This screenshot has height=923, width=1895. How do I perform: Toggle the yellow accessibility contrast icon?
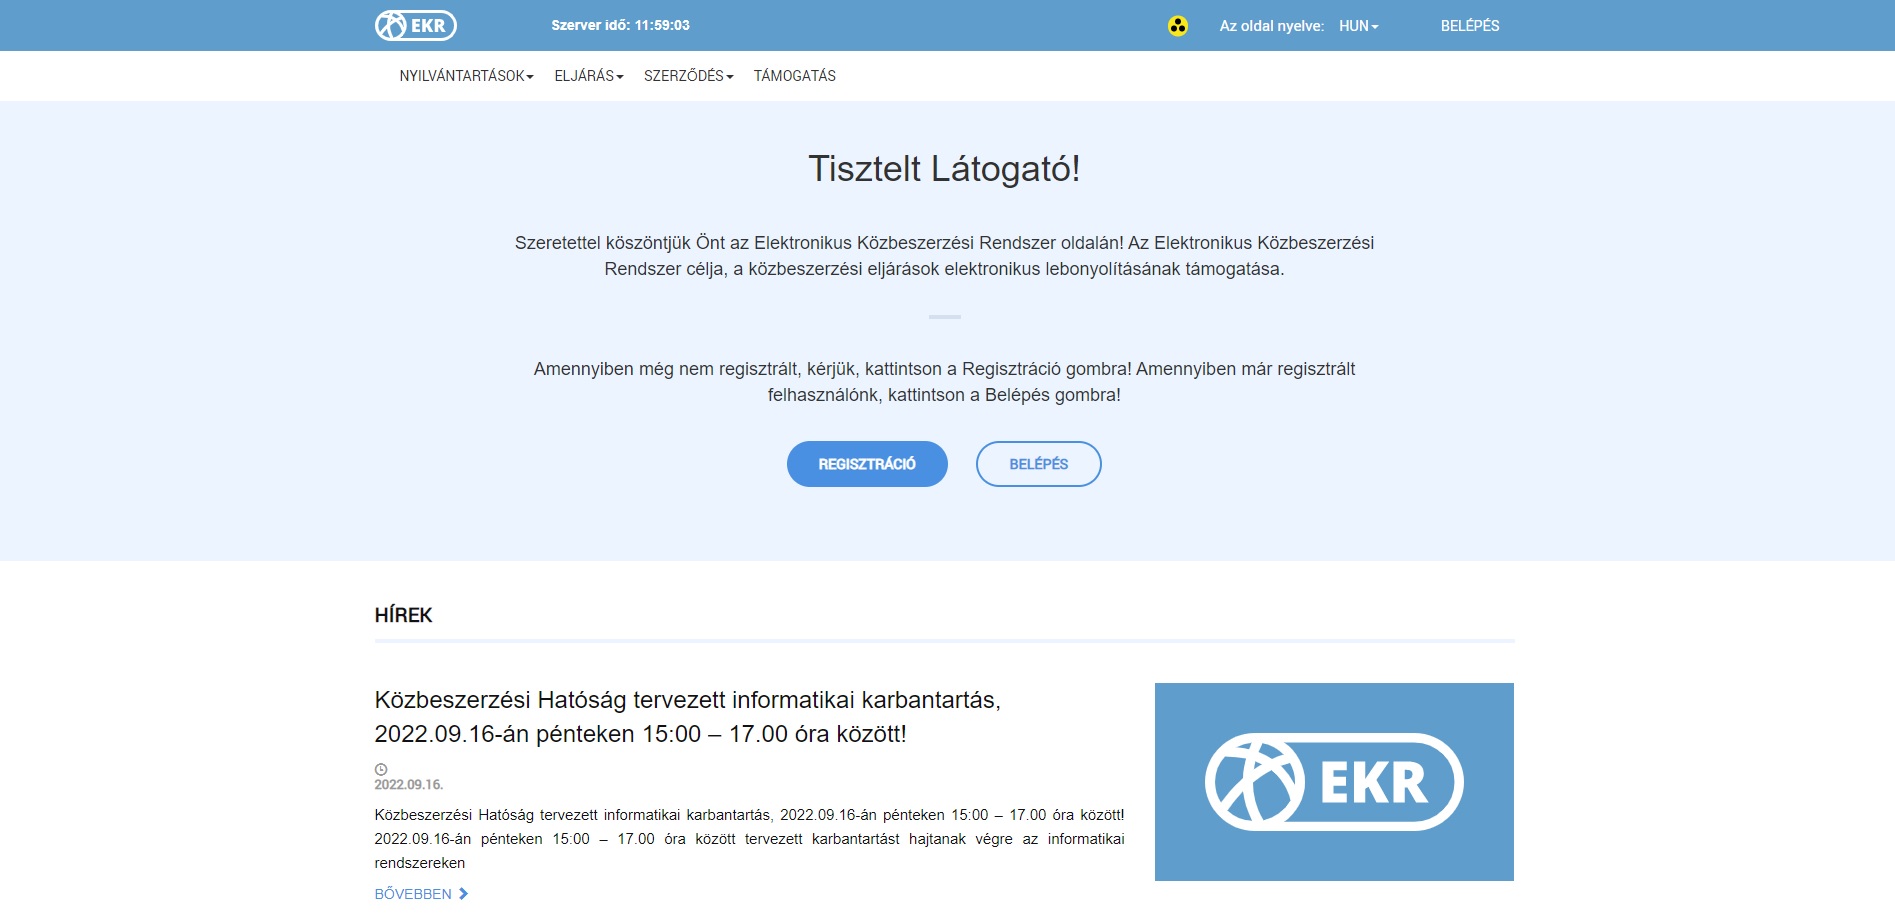[x=1178, y=26]
